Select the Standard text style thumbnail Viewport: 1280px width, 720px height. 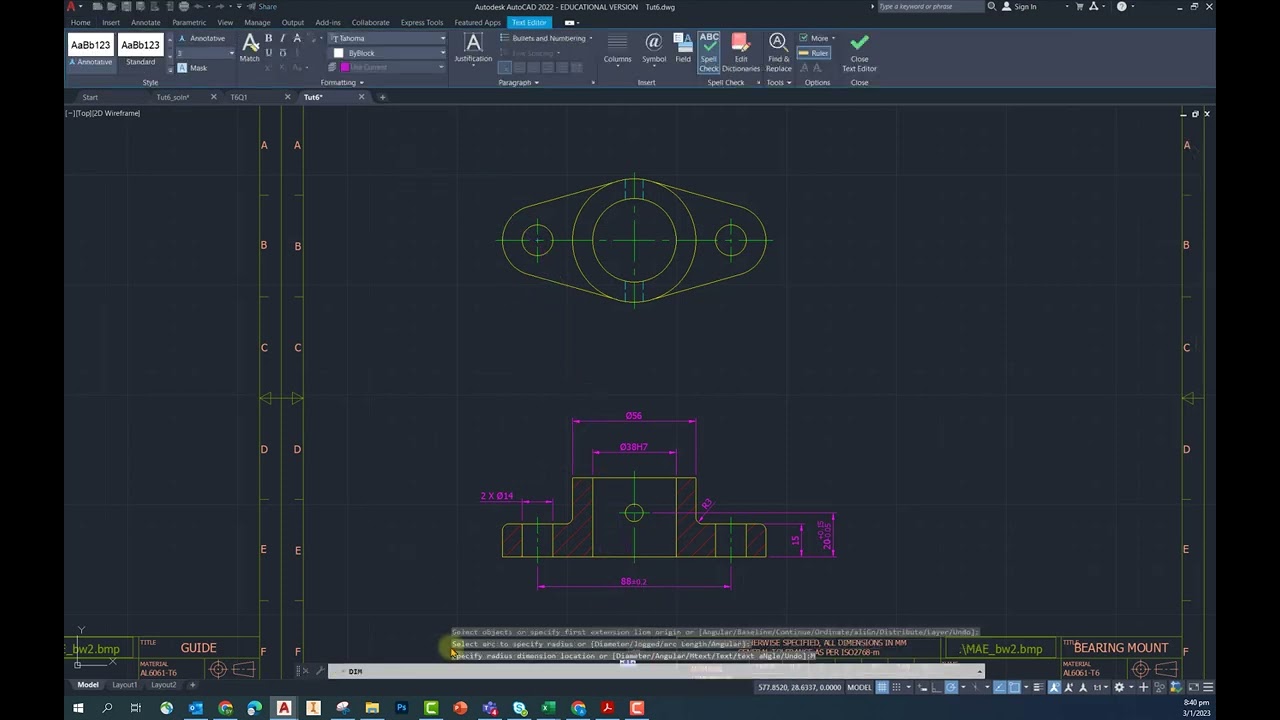tap(140, 50)
